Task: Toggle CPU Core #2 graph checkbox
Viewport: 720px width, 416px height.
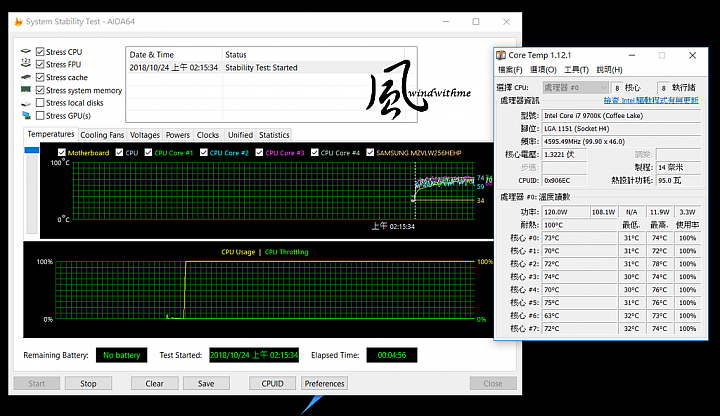Action: (x=204, y=152)
